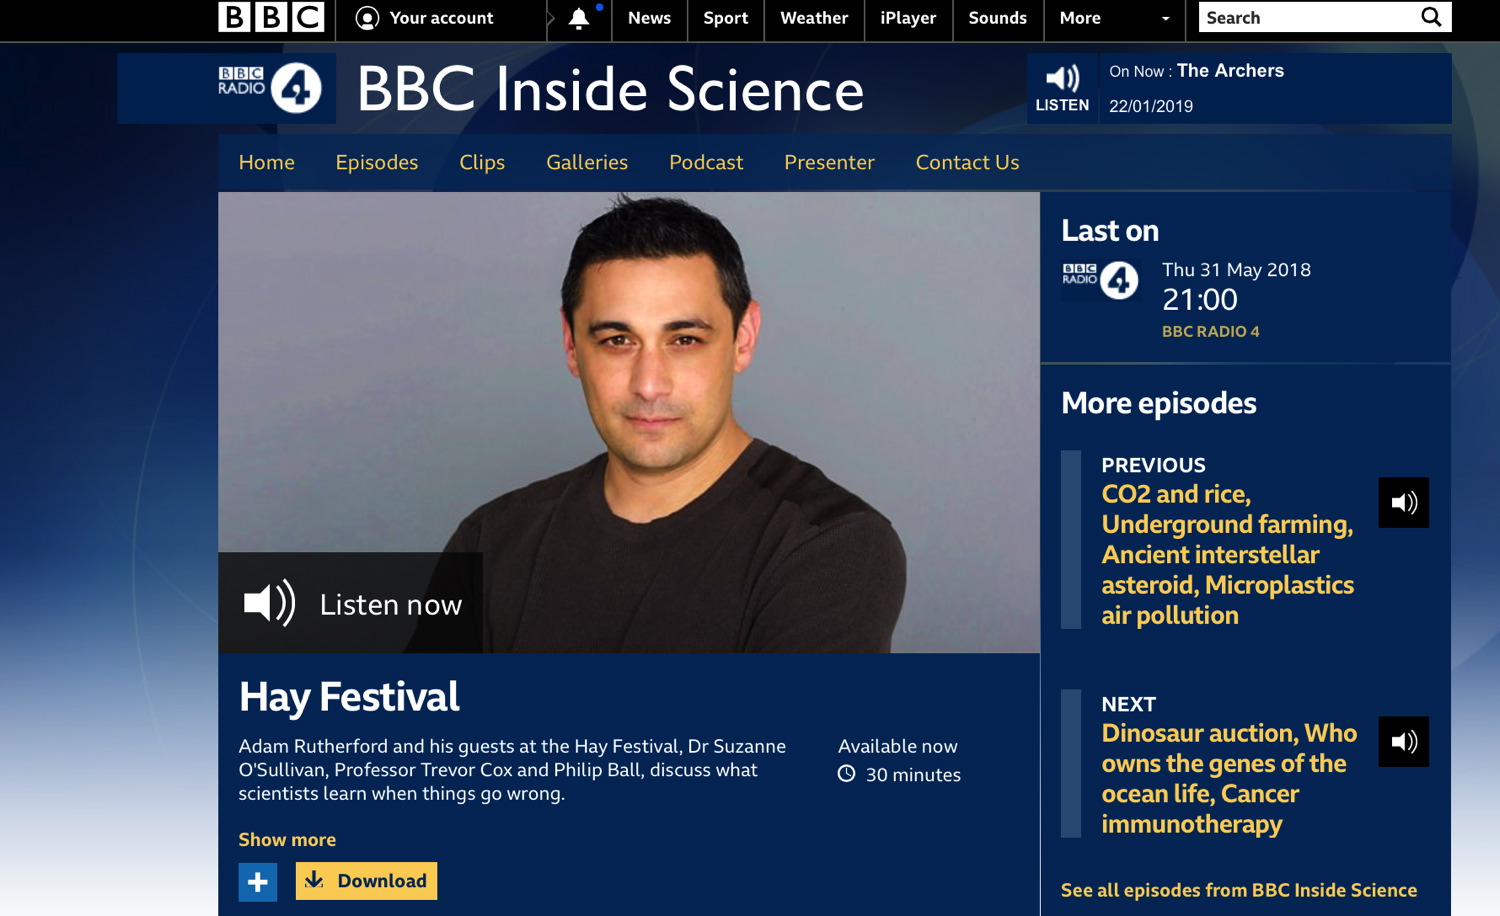Go to the Contact Us page
The image size is (1500, 916).
tap(967, 162)
